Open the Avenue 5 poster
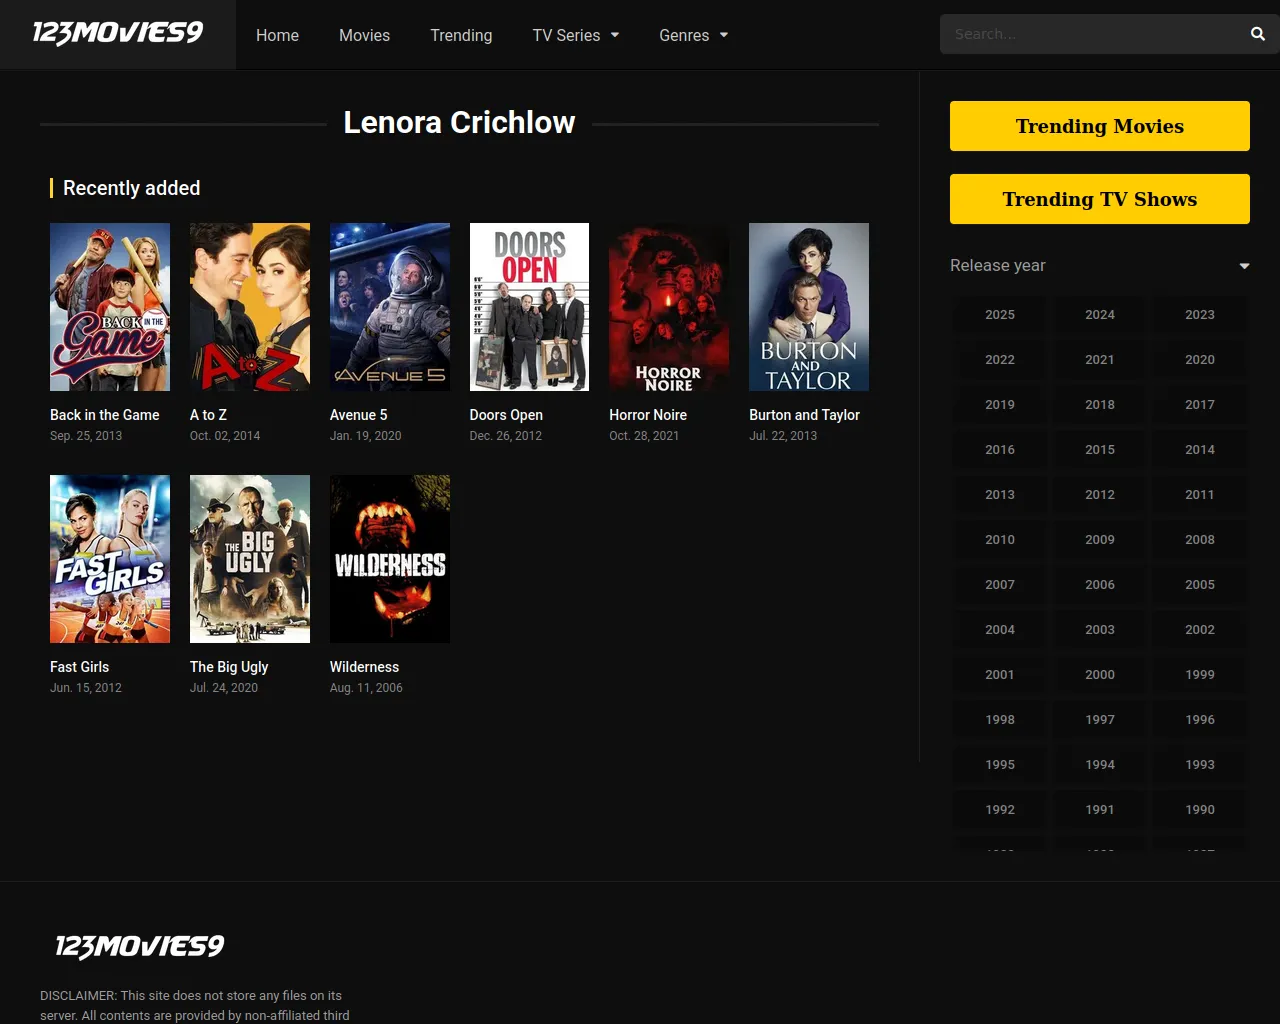 pyautogui.click(x=390, y=307)
